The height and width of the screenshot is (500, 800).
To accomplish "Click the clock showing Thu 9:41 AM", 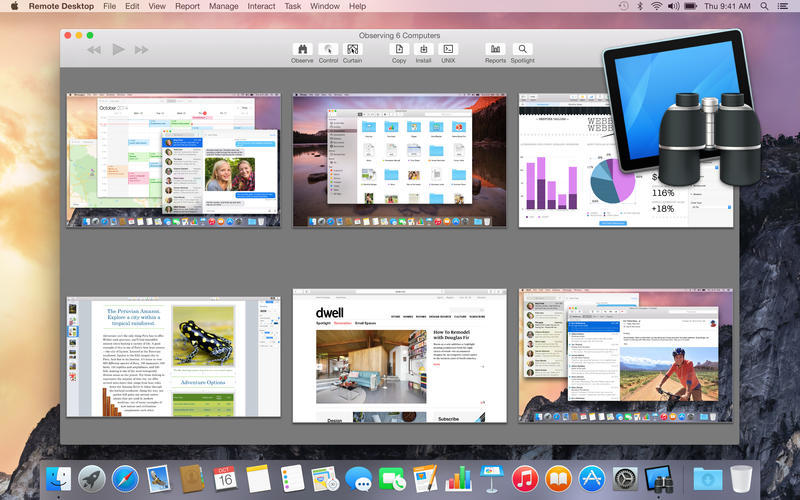I will [x=727, y=6].
